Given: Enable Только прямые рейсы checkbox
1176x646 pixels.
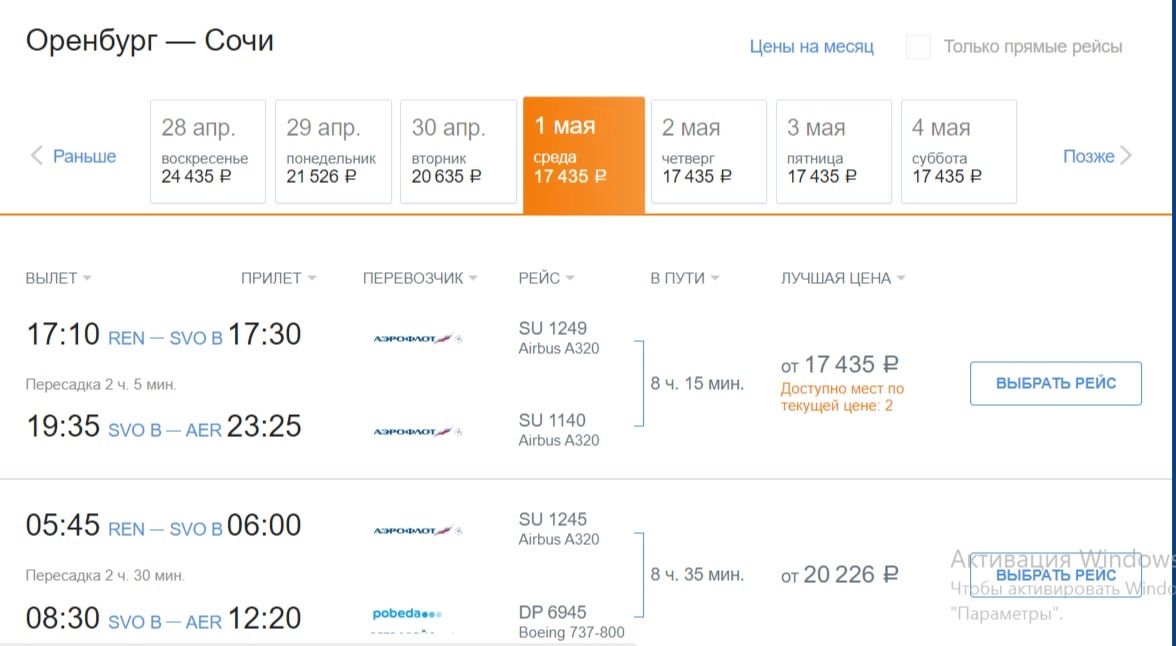Looking at the screenshot, I should tap(918, 47).
